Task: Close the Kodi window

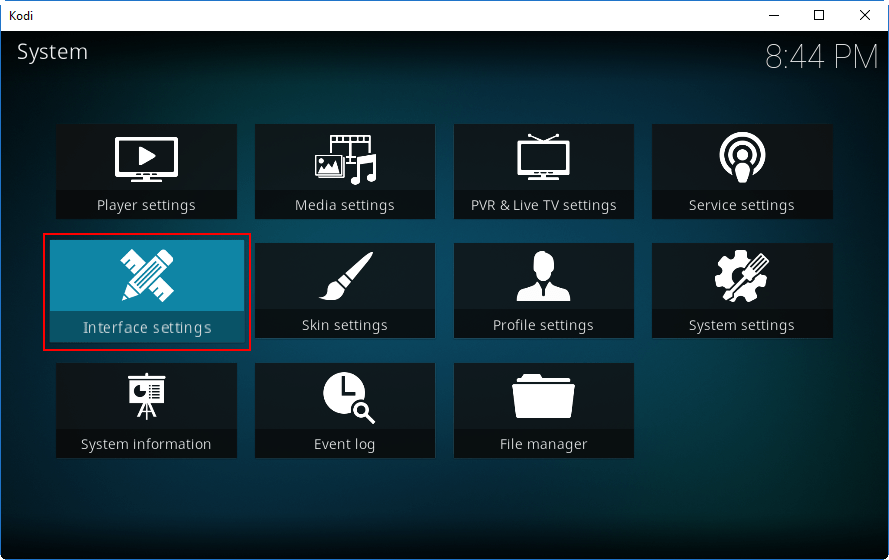Action: (x=865, y=15)
